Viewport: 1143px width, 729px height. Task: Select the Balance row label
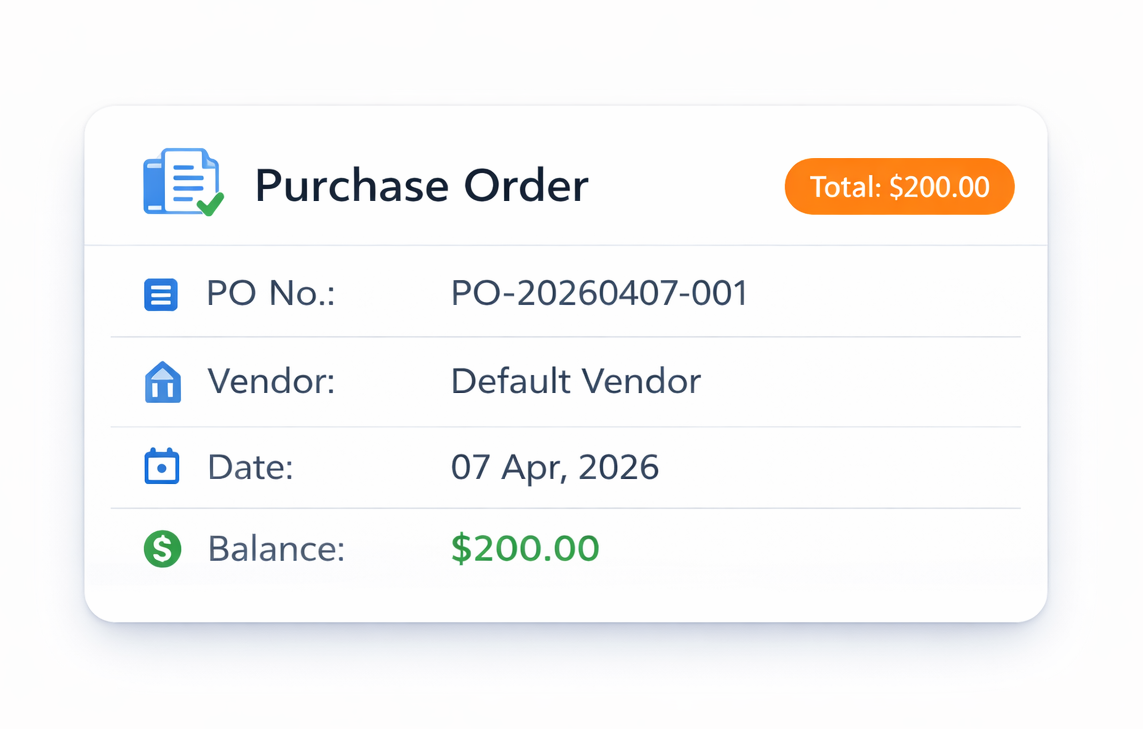pyautogui.click(x=275, y=549)
